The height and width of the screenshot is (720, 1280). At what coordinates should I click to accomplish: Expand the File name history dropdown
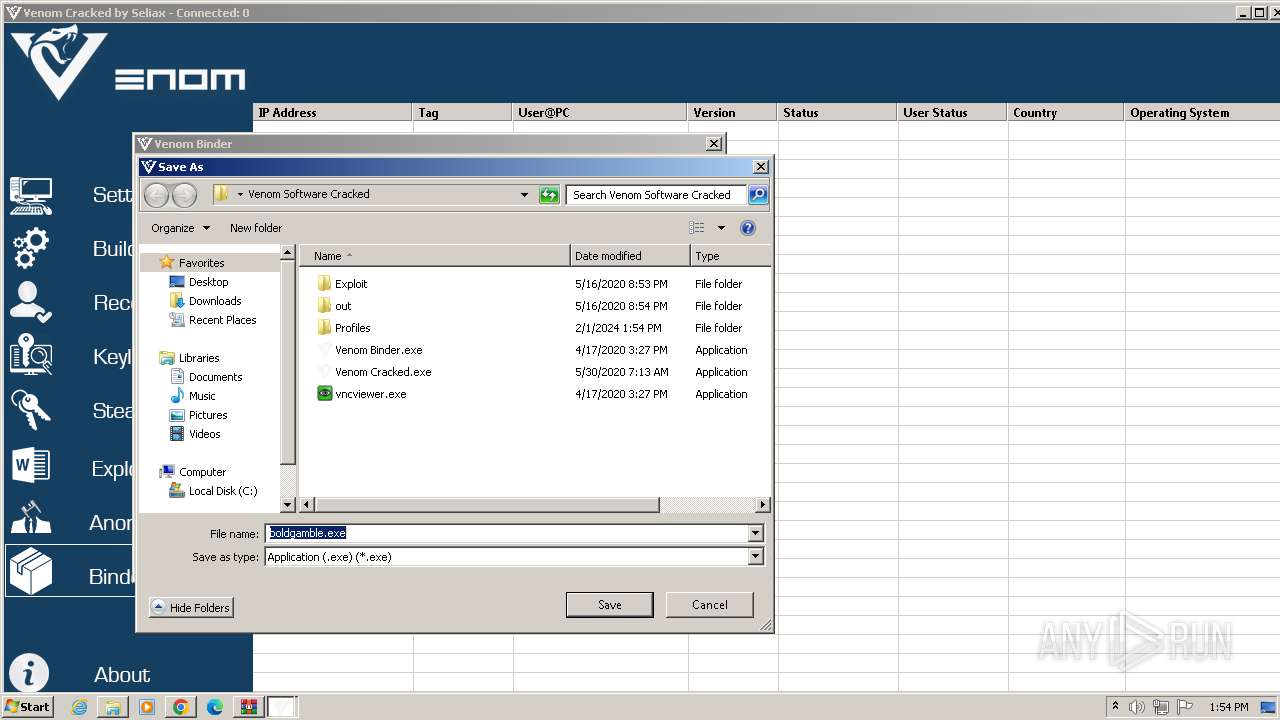click(x=756, y=534)
